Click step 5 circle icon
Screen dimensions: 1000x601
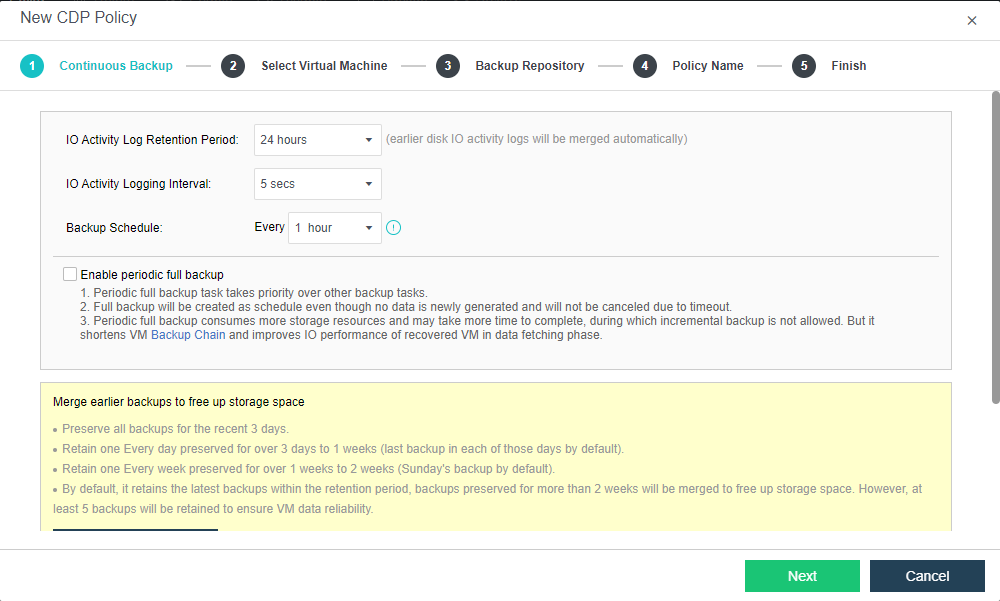coord(803,66)
